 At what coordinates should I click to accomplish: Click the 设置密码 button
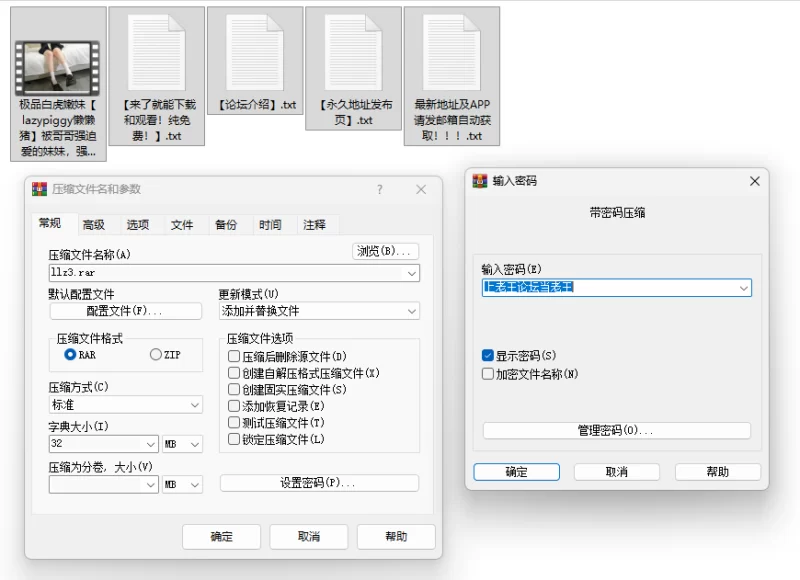point(317,485)
